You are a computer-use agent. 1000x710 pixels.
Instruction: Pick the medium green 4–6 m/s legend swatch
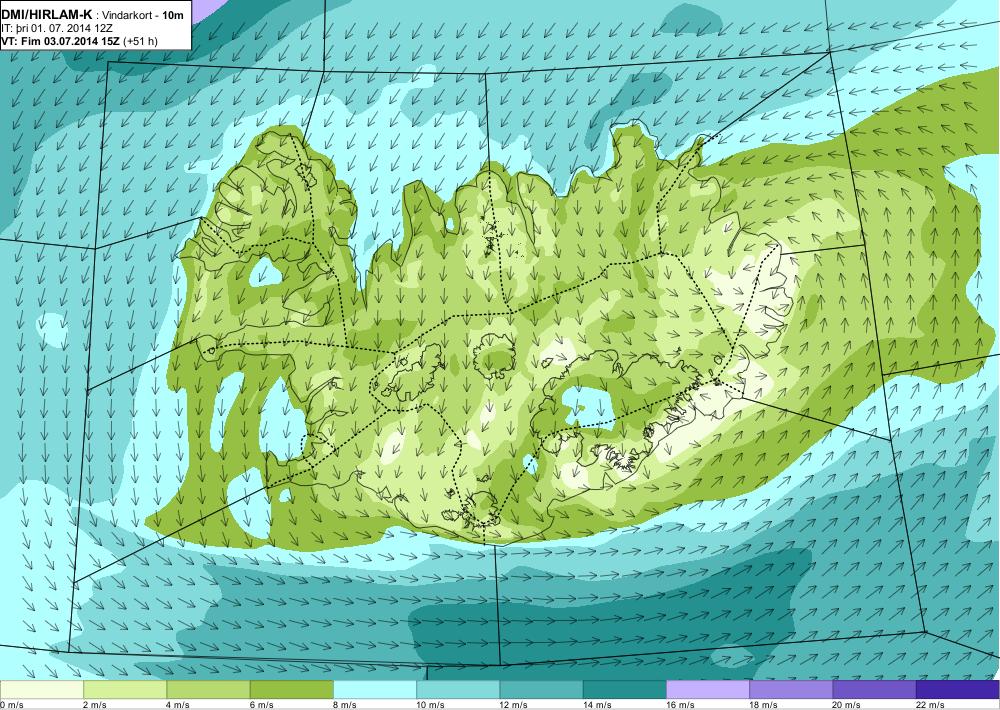coord(209,690)
